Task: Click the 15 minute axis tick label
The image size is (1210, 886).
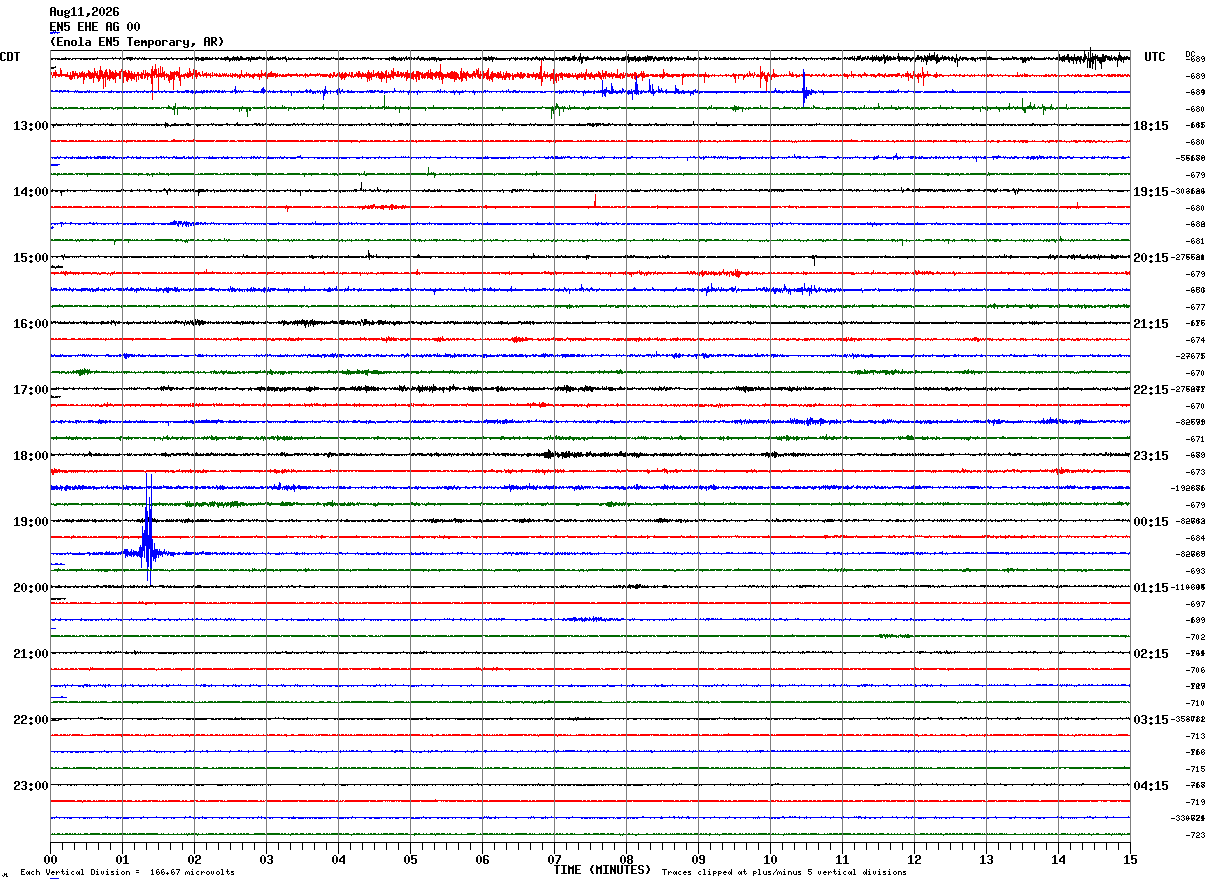Action: 1130,859
